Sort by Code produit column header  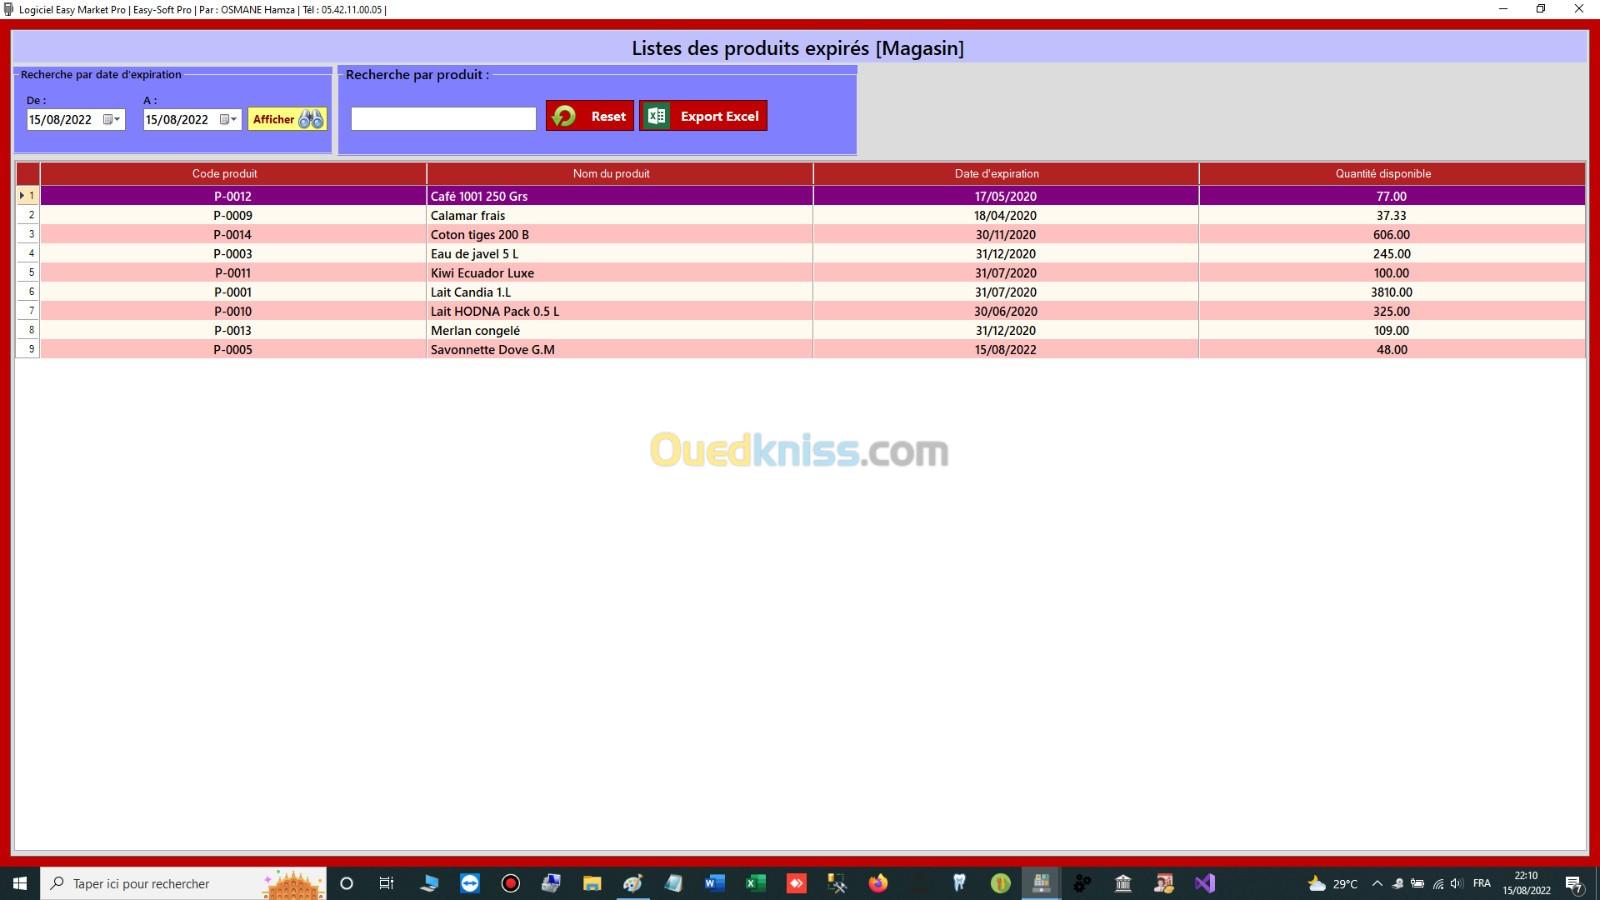point(225,174)
